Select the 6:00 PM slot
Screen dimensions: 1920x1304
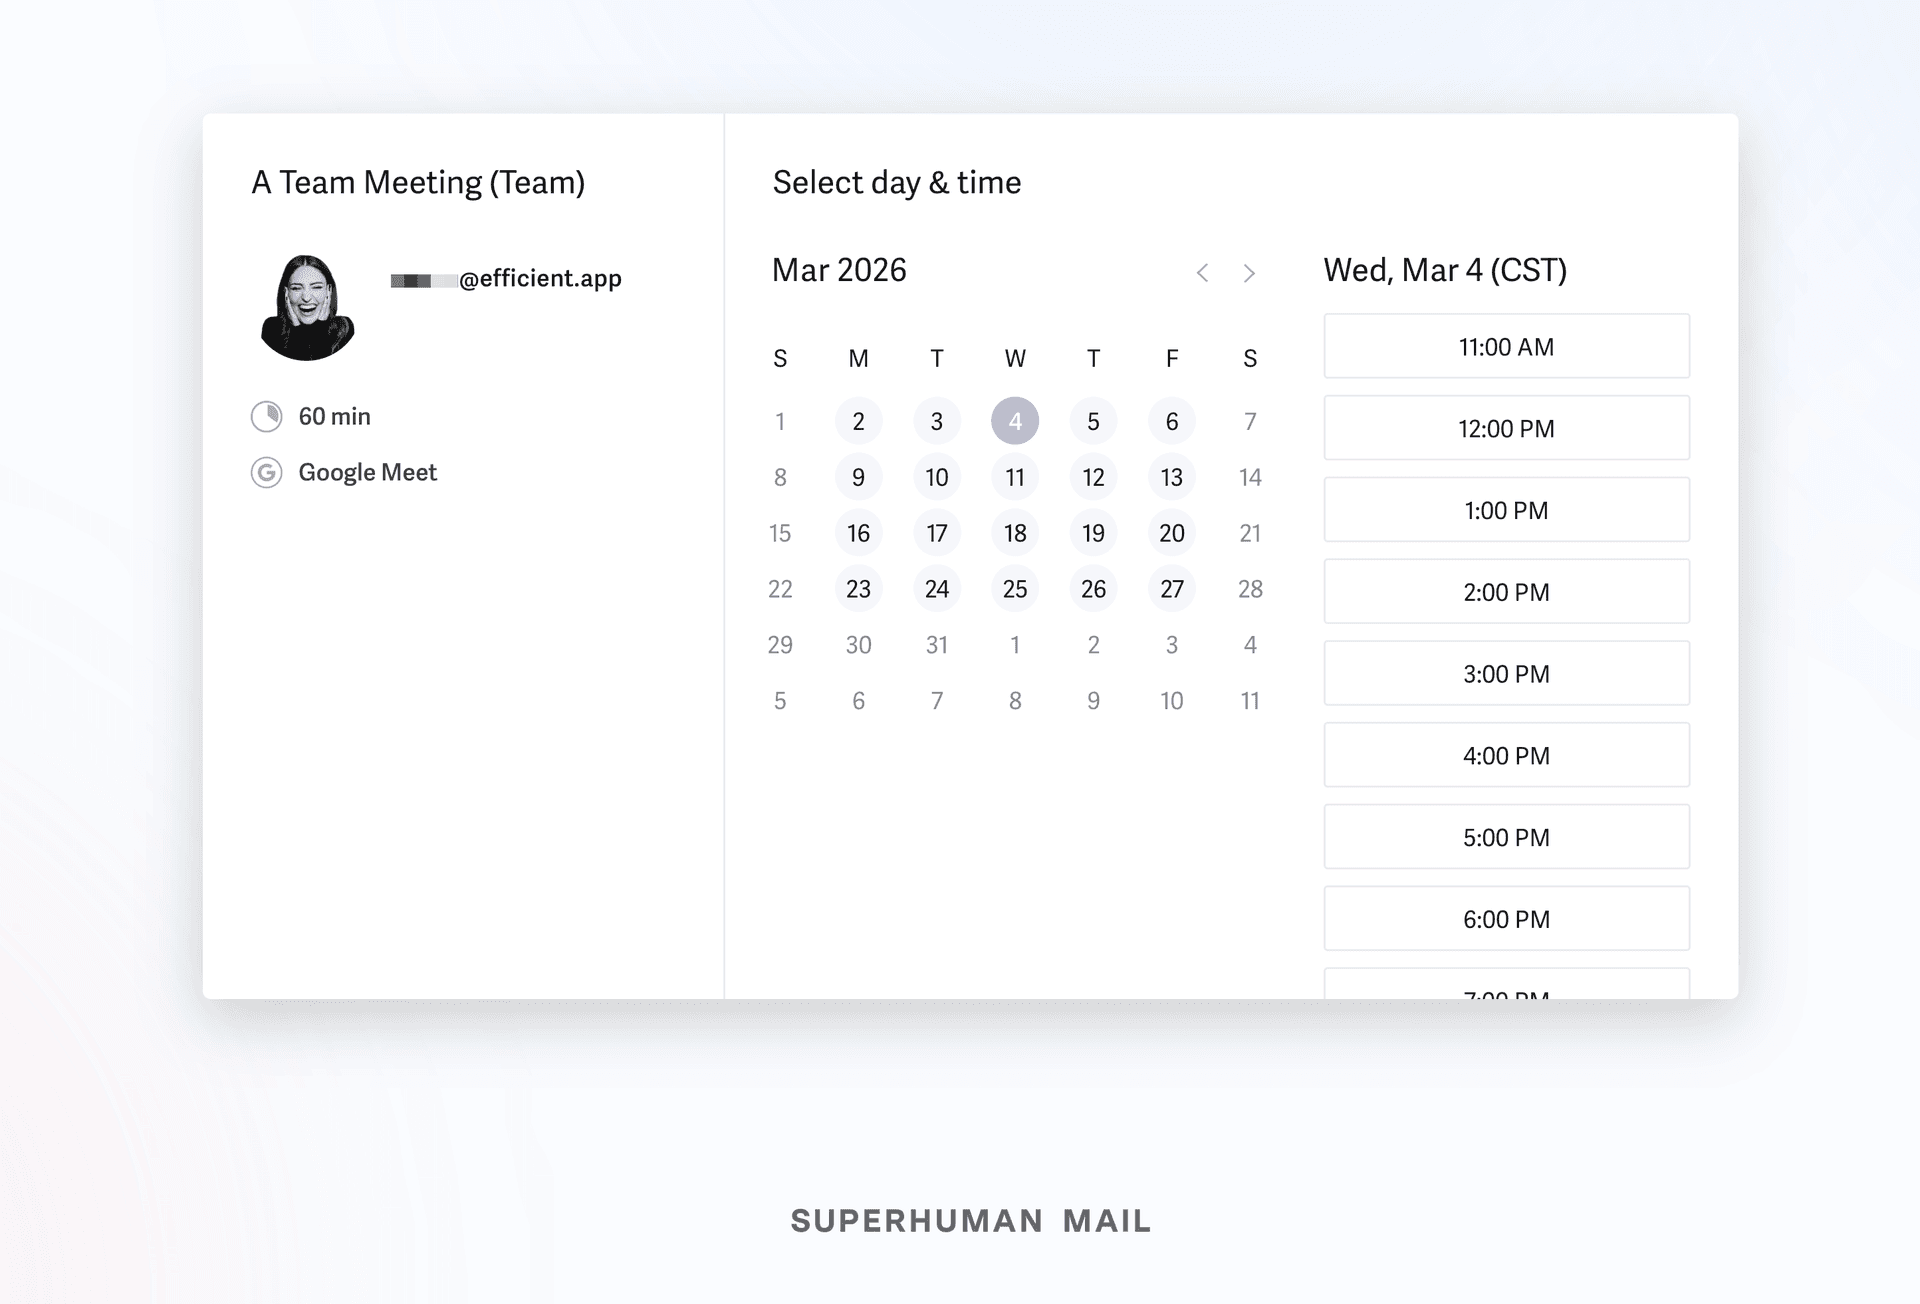[1506, 918]
